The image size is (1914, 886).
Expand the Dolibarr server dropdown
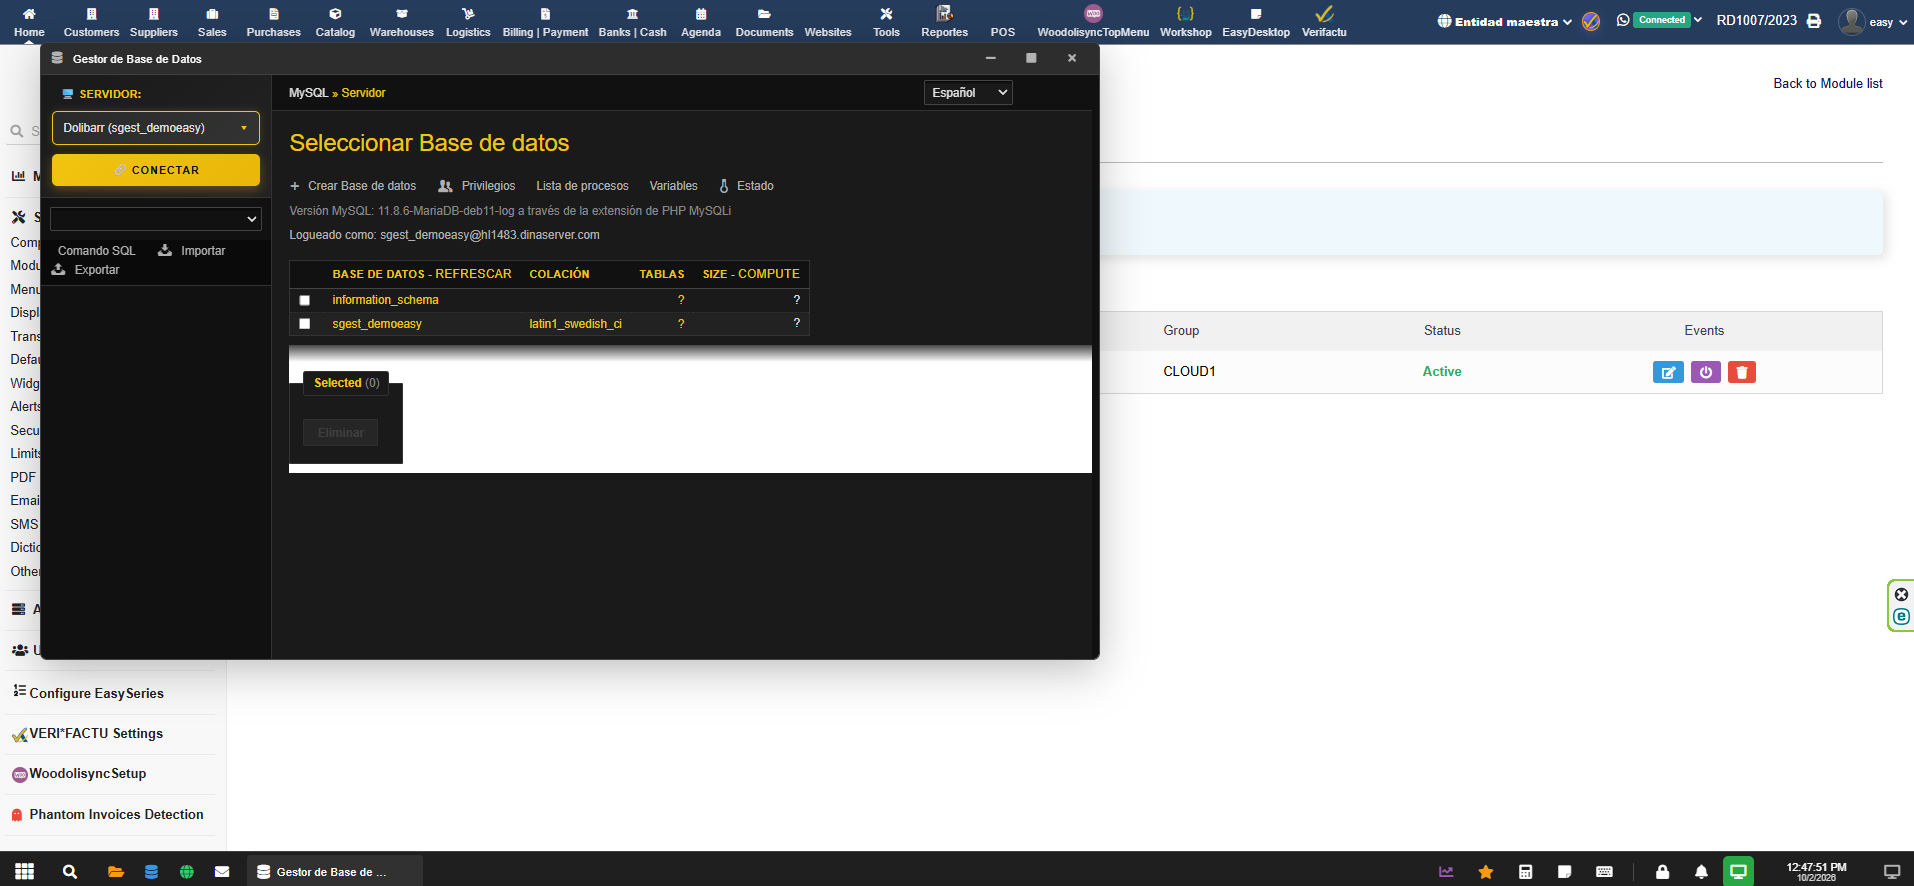pyautogui.click(x=156, y=128)
